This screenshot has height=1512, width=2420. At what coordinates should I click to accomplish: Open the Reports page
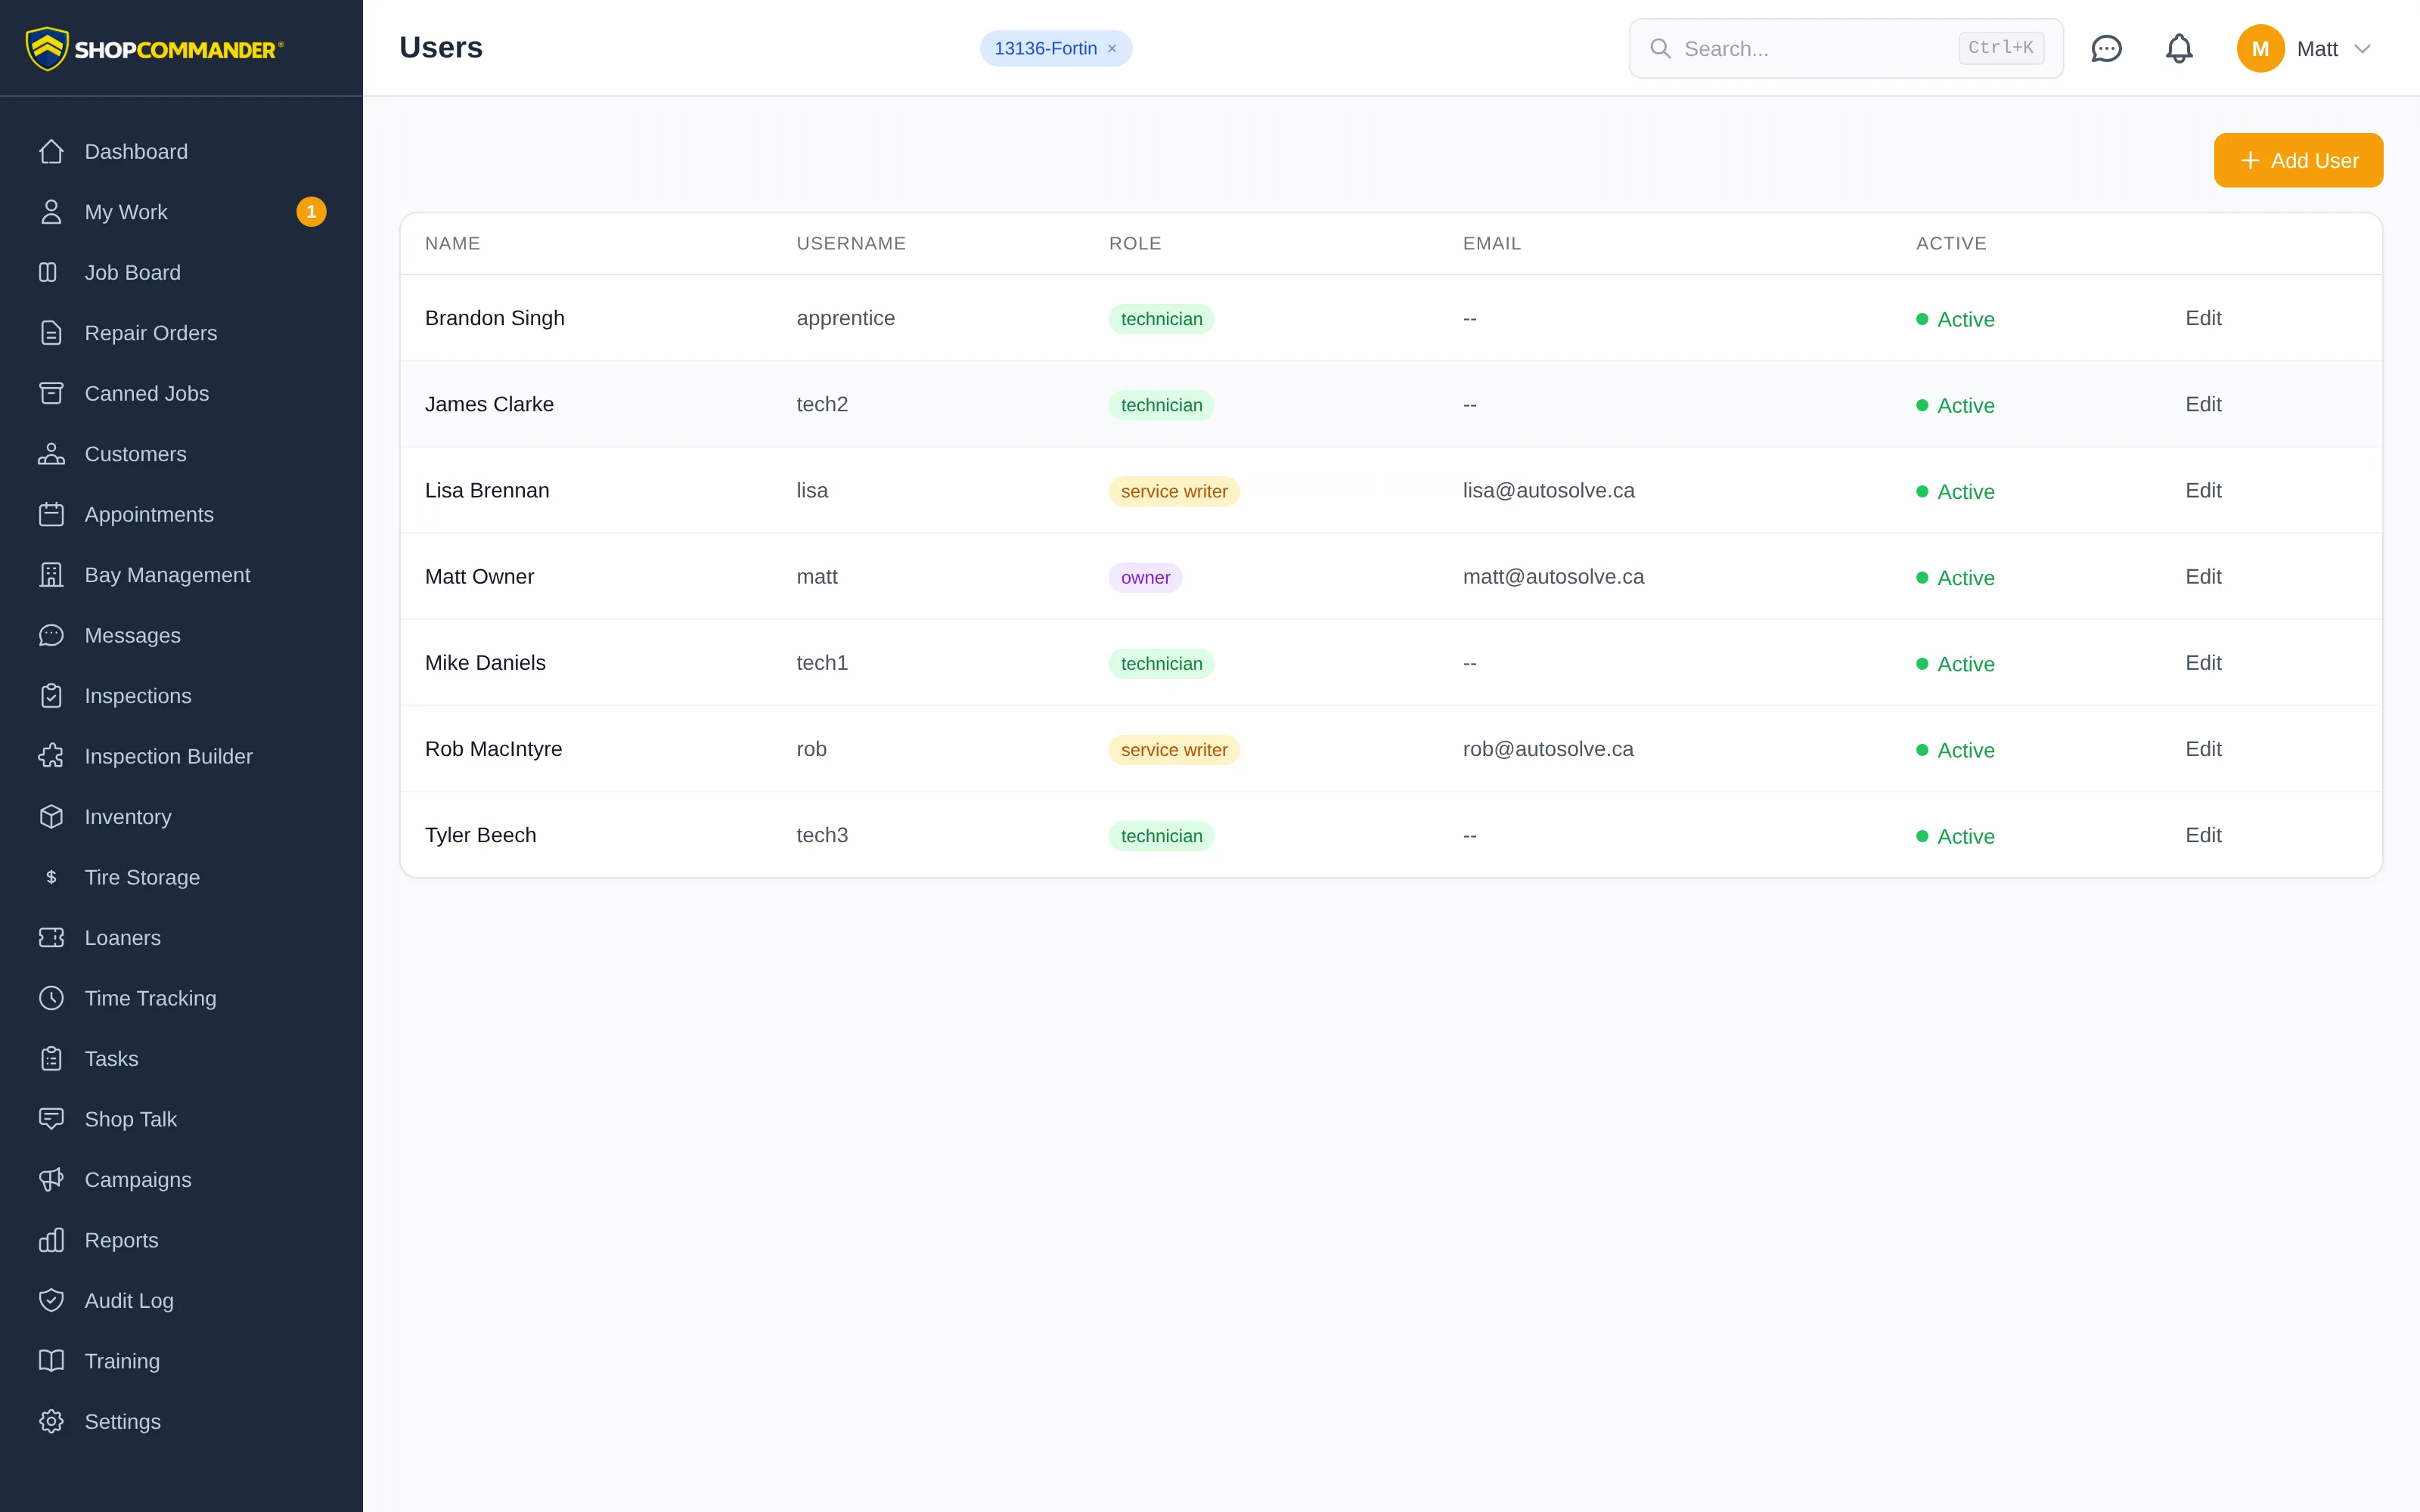(181, 1240)
